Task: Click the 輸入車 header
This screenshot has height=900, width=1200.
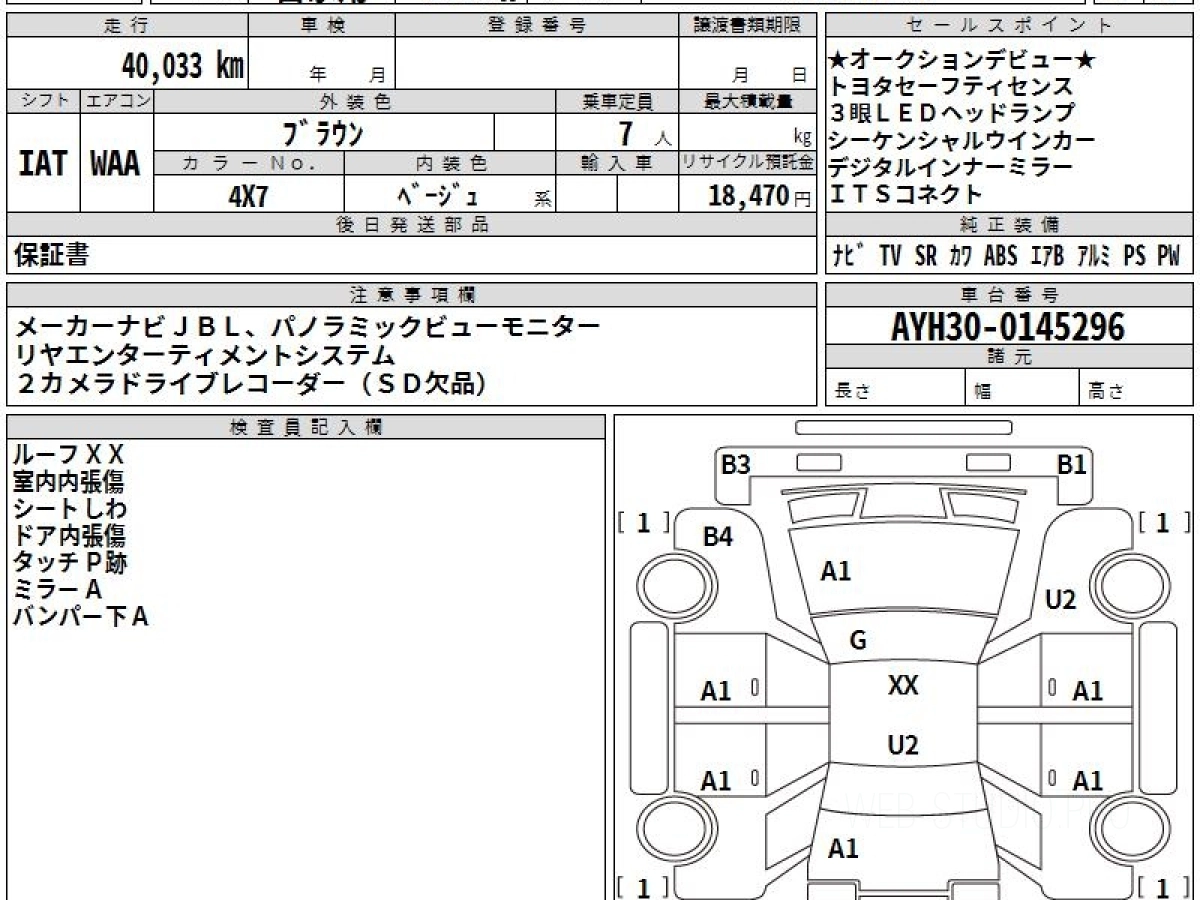Action: (618, 163)
